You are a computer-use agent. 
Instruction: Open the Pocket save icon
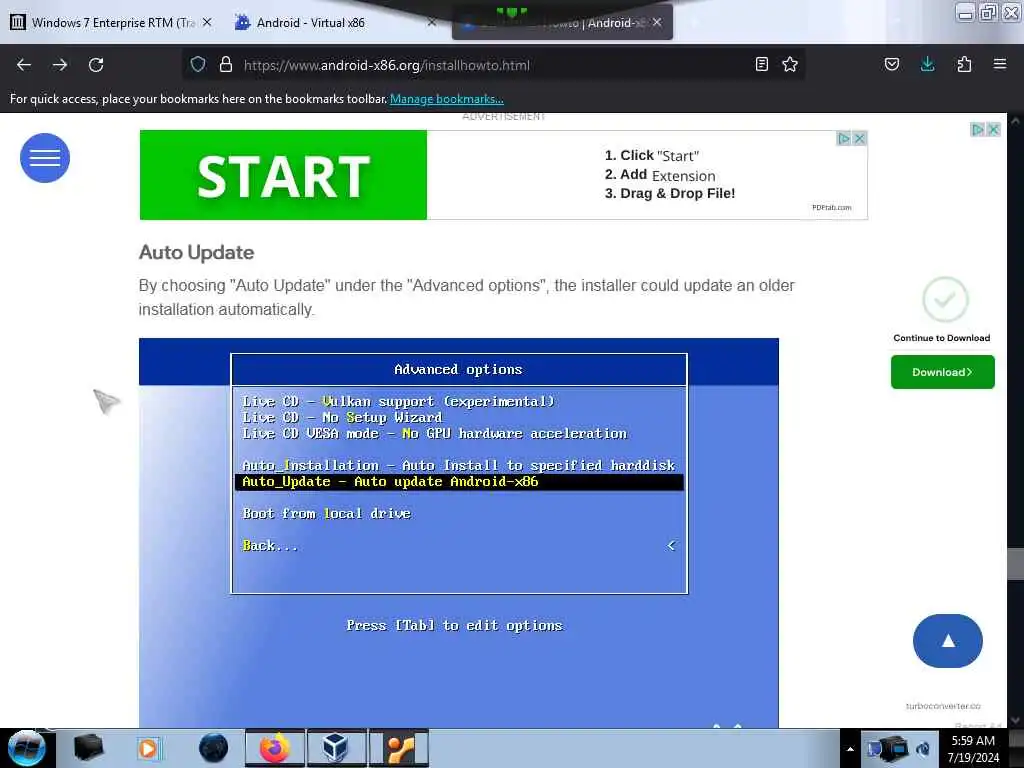tap(891, 64)
